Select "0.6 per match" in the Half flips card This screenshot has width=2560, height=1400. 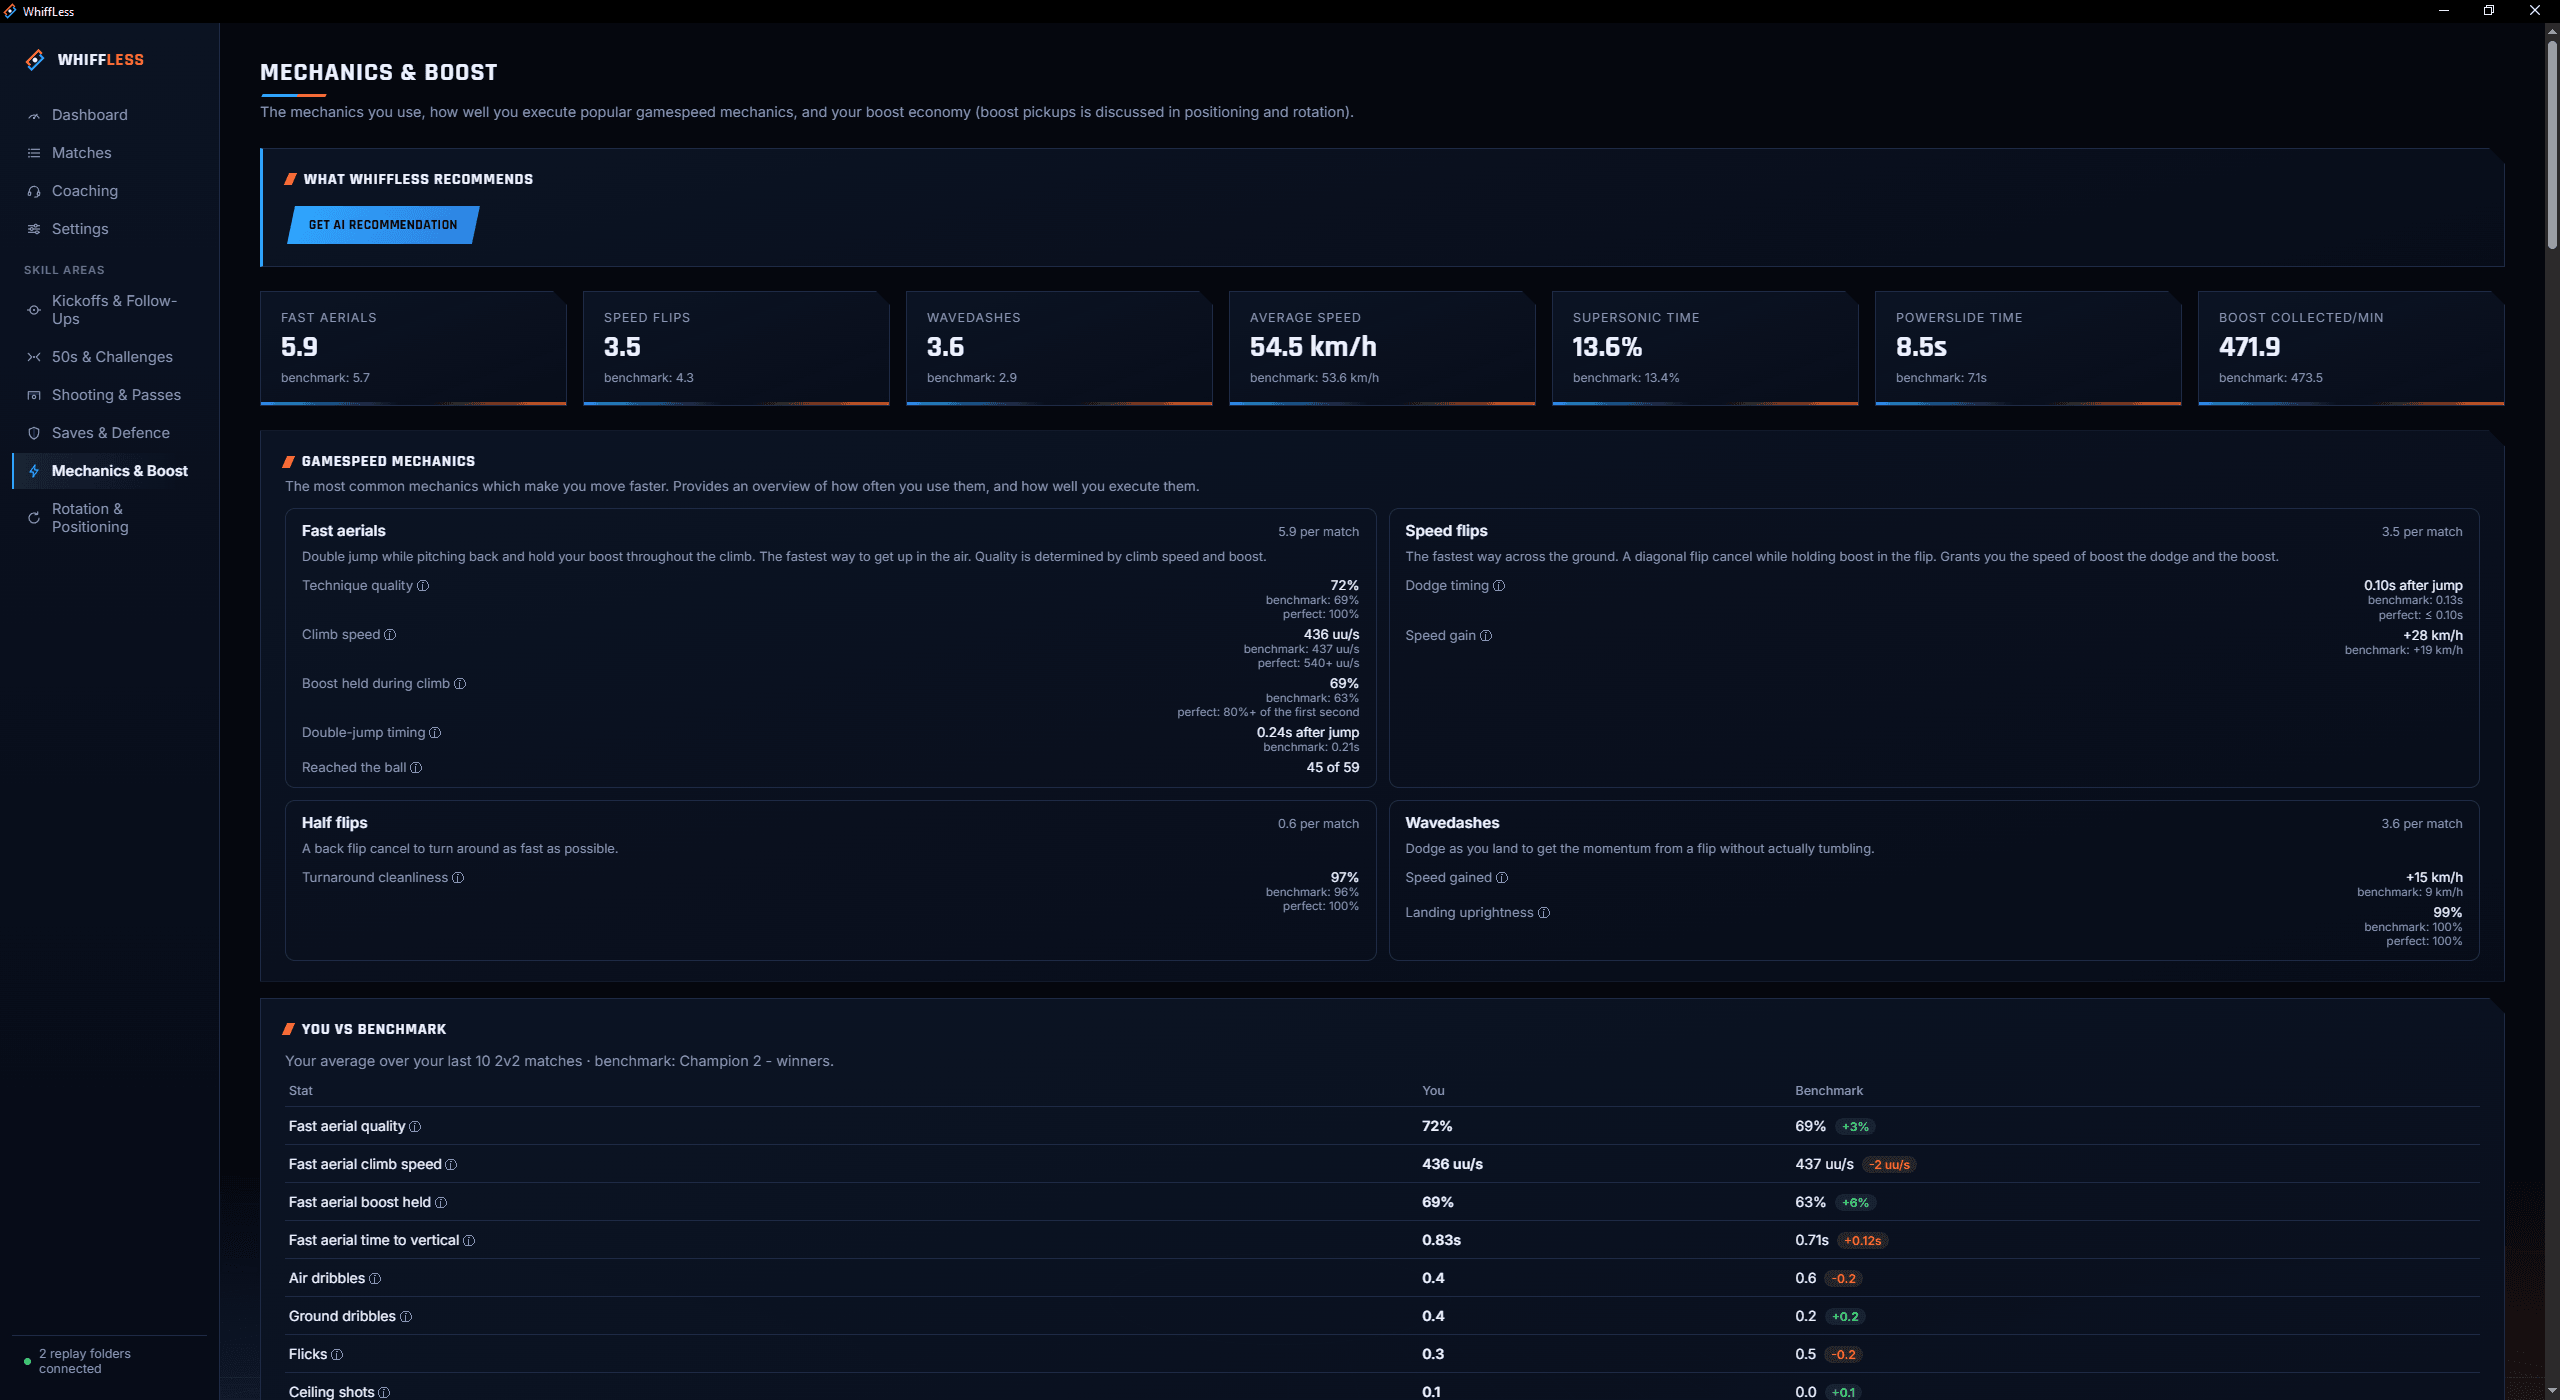click(1318, 824)
